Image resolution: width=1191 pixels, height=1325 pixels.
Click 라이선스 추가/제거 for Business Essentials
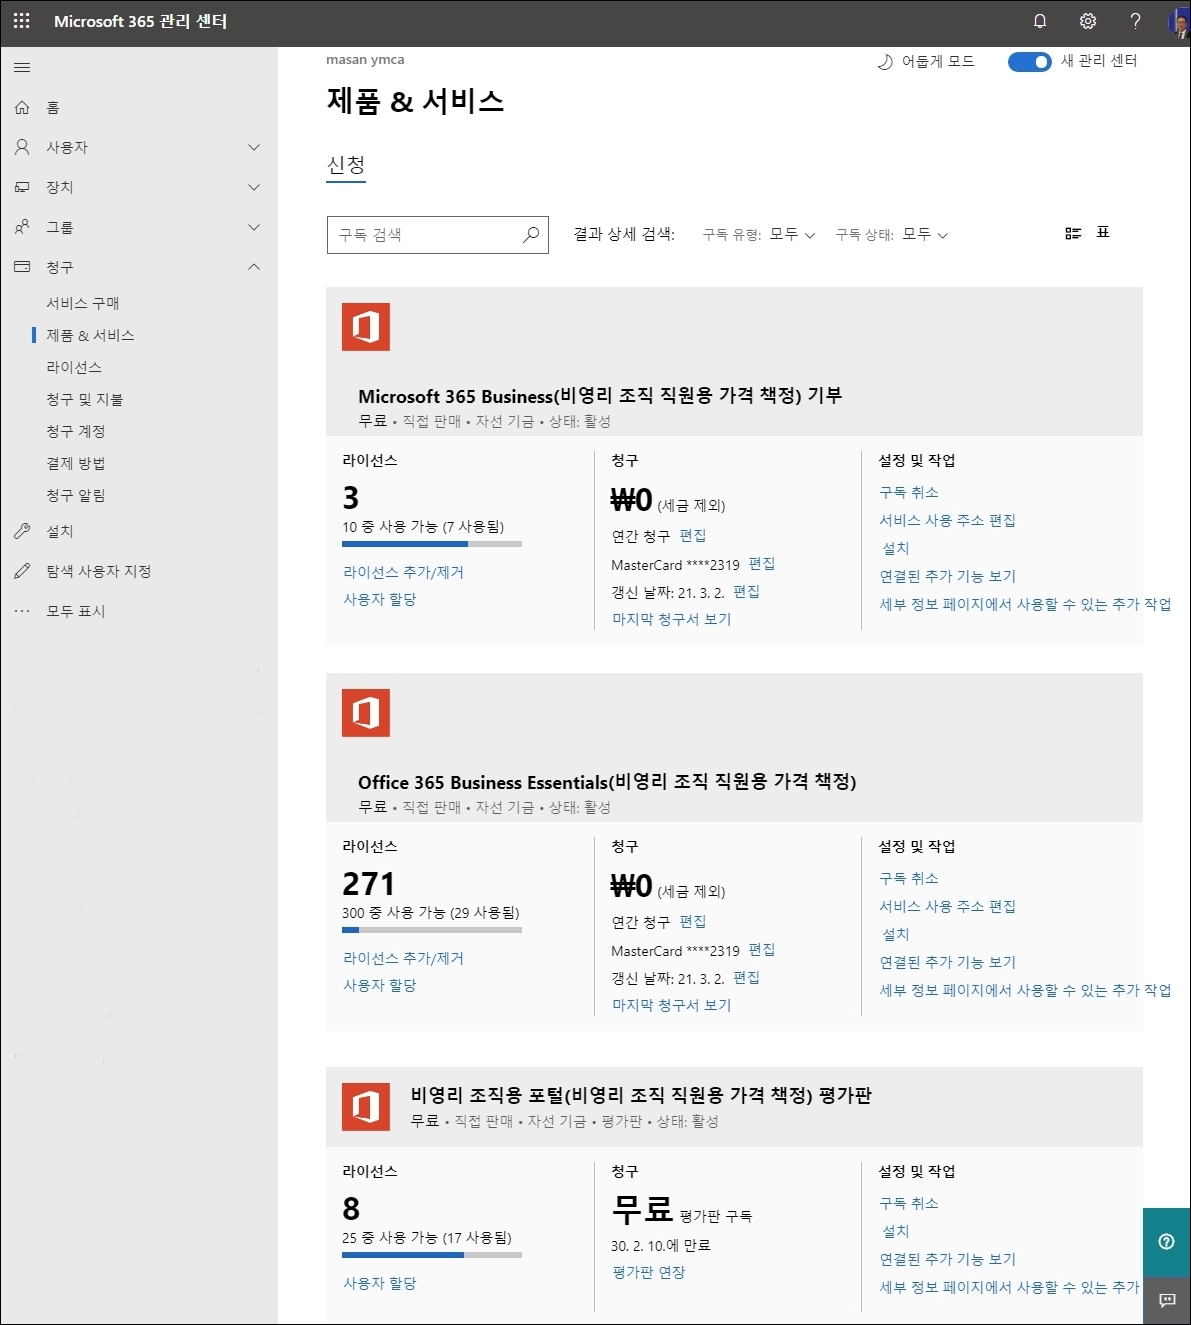[x=403, y=958]
